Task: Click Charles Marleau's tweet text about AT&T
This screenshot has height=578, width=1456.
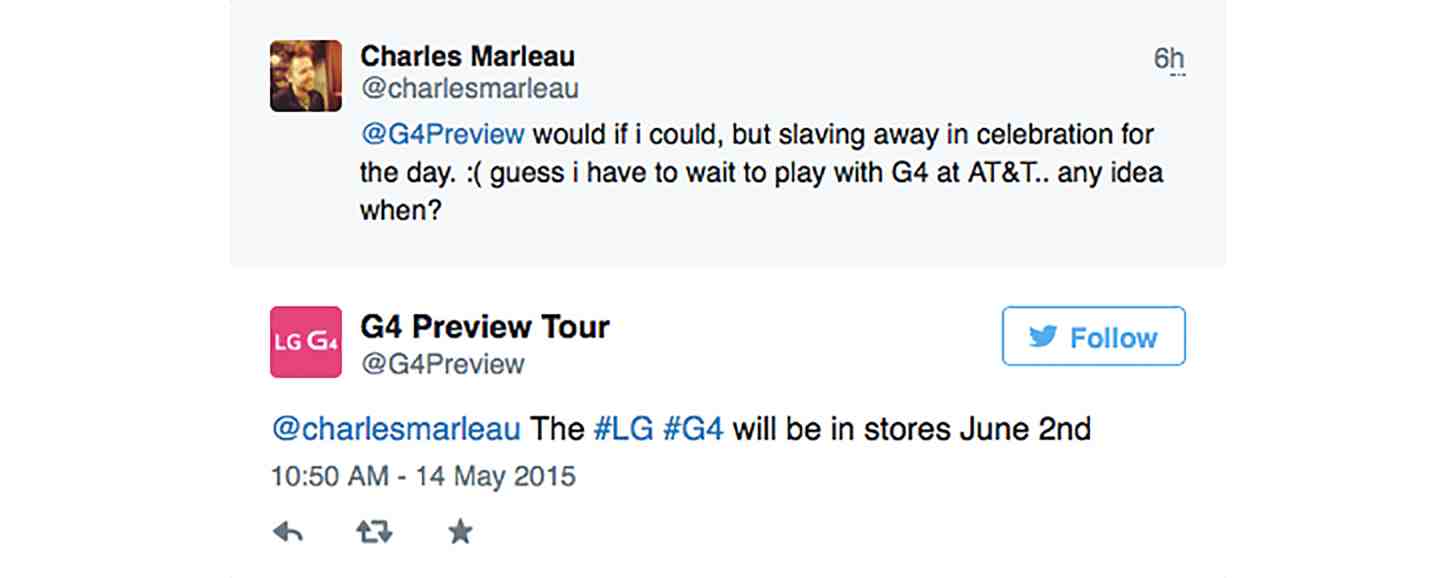Action: click(x=760, y=172)
